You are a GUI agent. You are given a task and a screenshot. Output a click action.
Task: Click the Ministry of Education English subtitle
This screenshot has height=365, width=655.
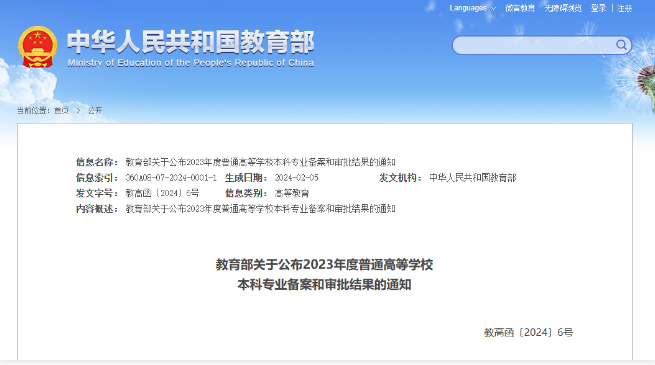point(190,63)
